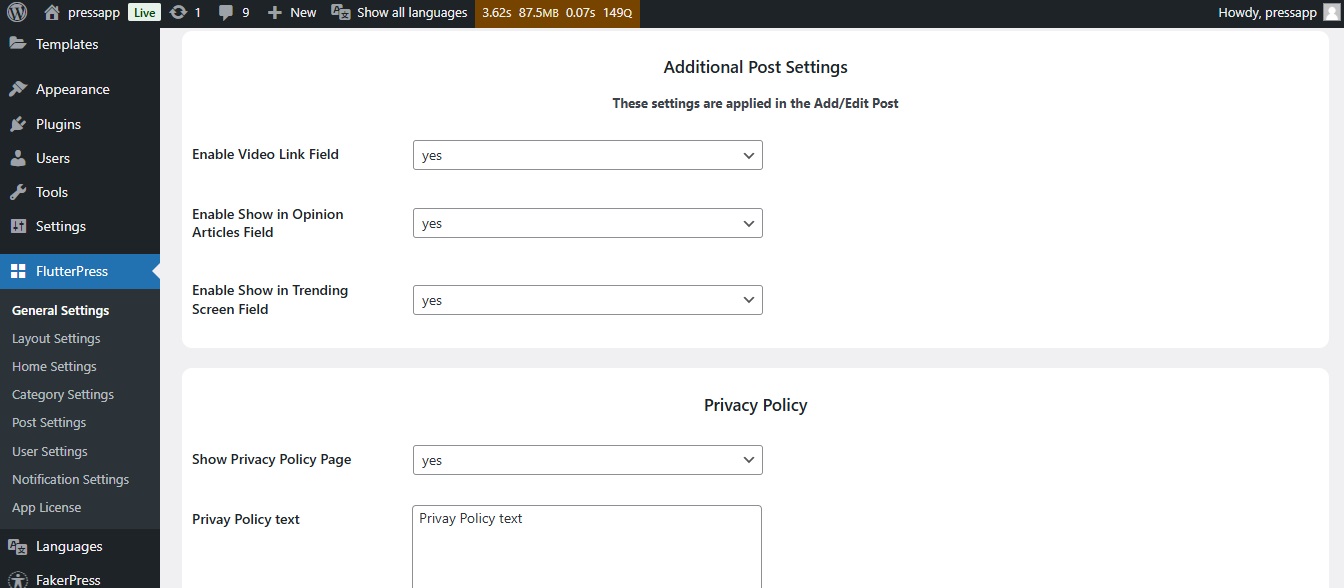Click the Show all languages translate icon
The image size is (1344, 588).
(x=340, y=13)
